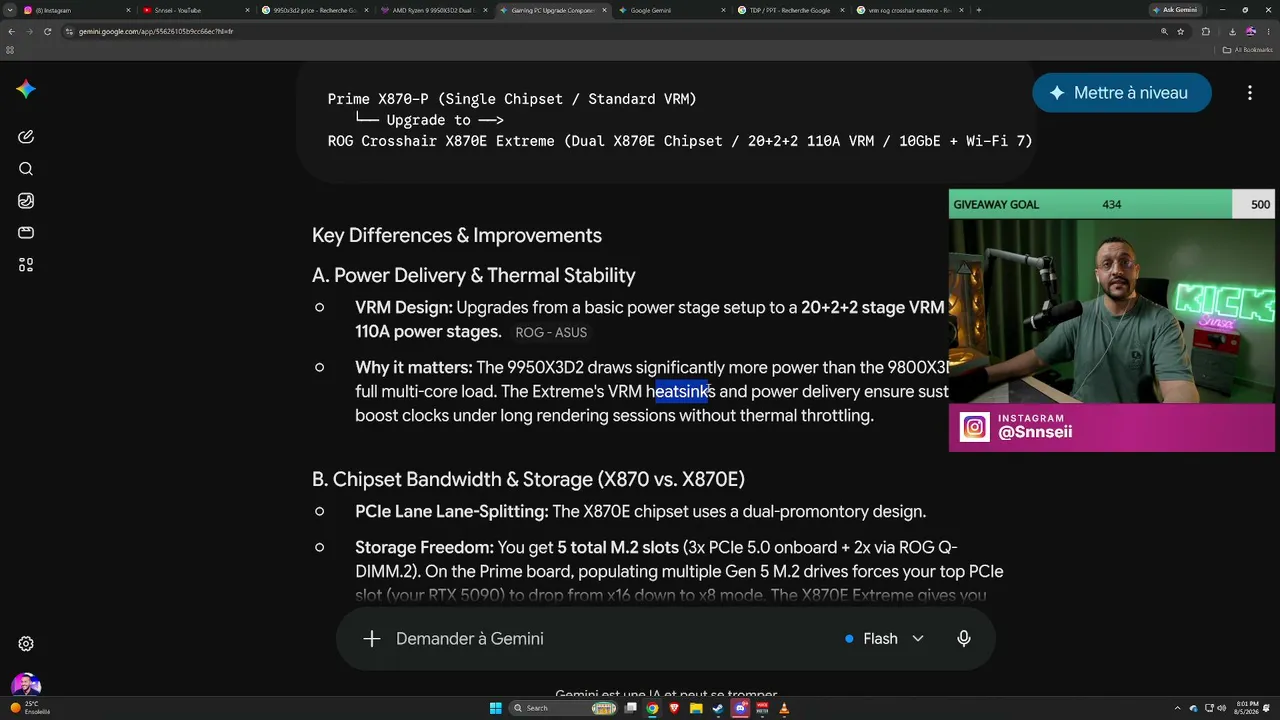Switch to the Google Gemini tab
1280x720 pixels.
click(672, 10)
